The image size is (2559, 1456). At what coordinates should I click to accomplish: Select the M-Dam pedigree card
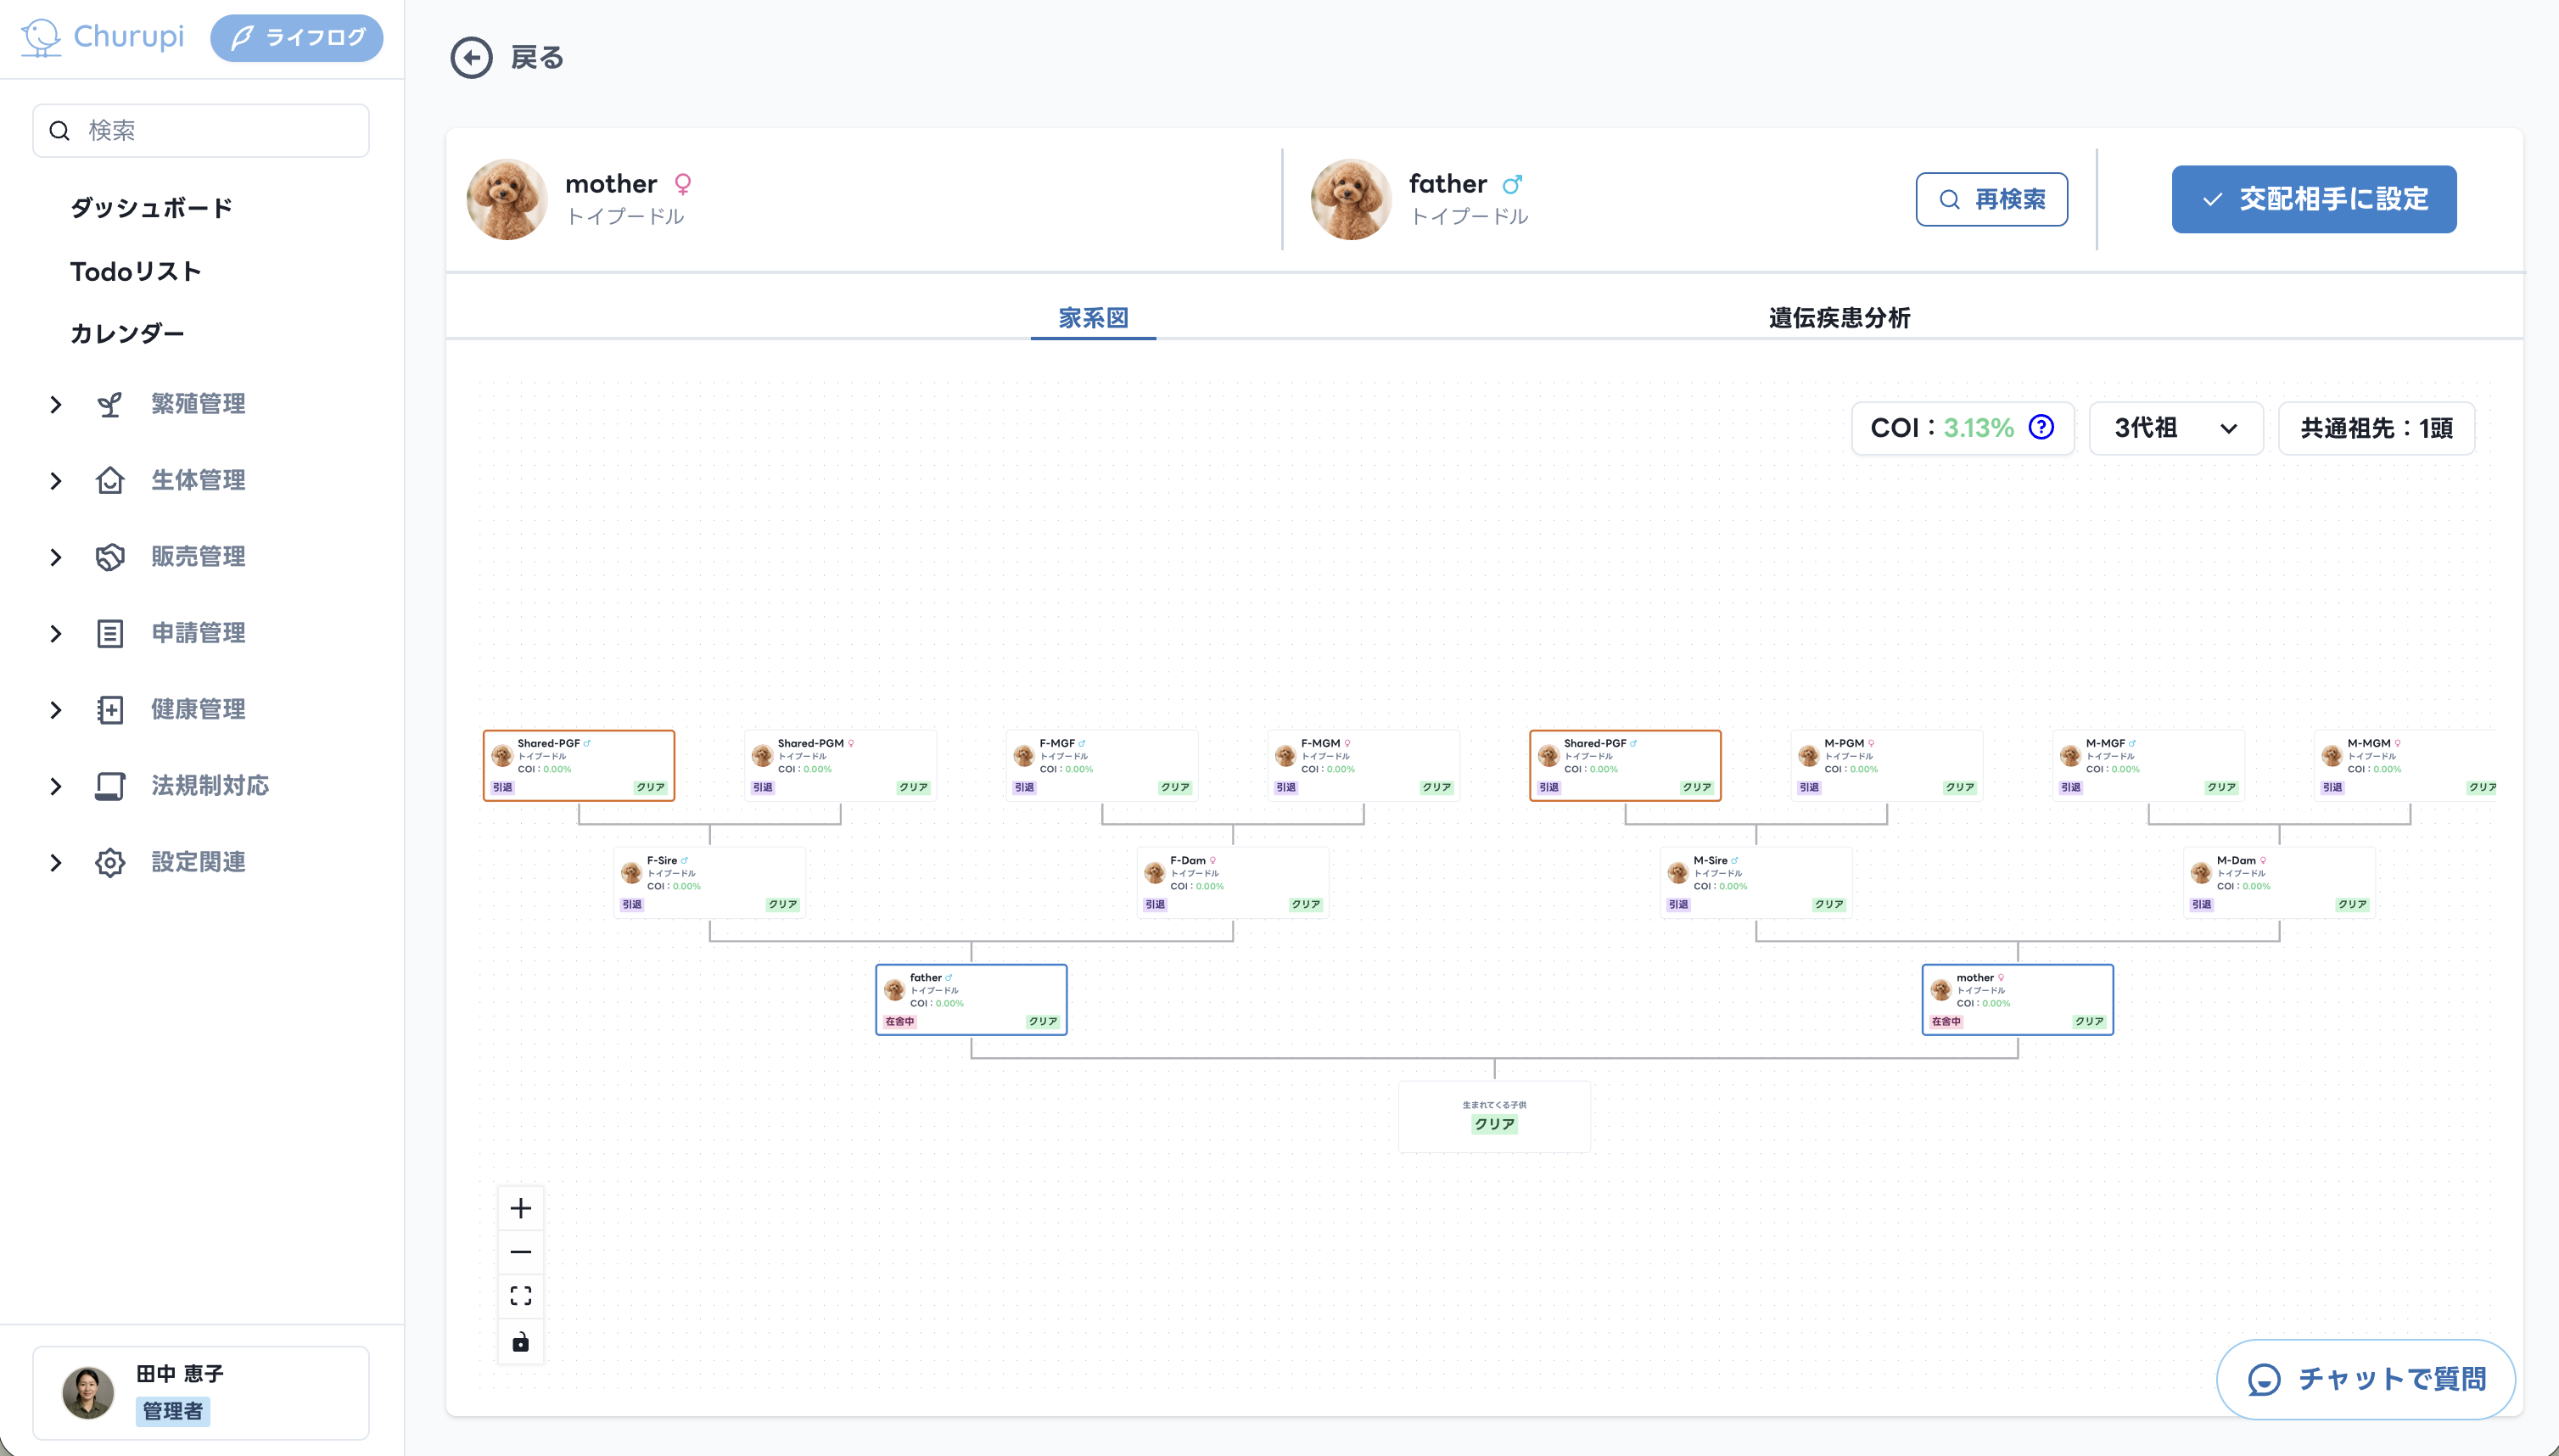tap(2279, 883)
